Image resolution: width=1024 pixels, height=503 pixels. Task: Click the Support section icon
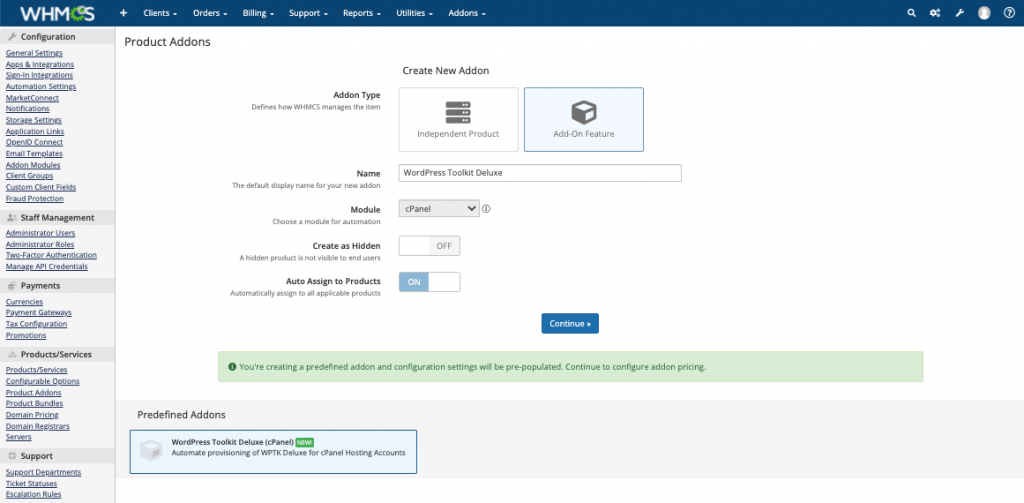pos(12,456)
